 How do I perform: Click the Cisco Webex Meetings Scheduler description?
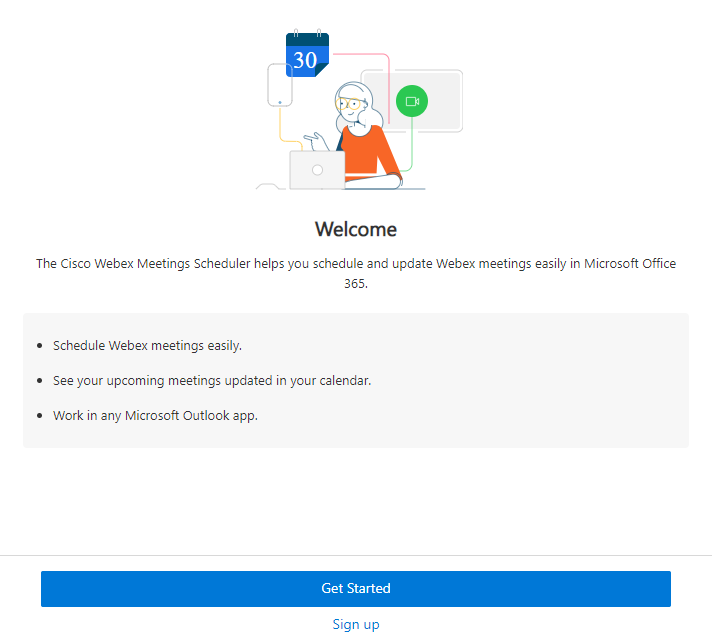click(356, 273)
